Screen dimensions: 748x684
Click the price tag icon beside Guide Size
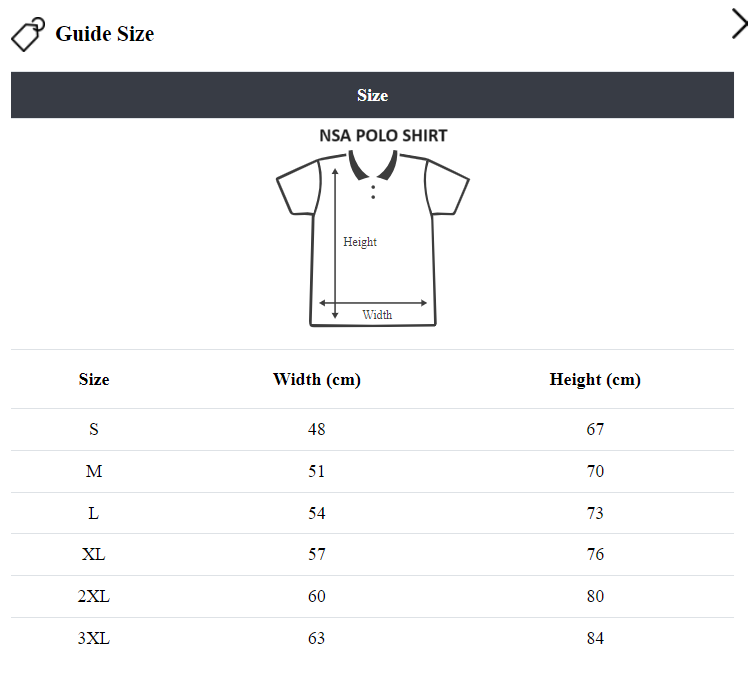[x=28, y=34]
